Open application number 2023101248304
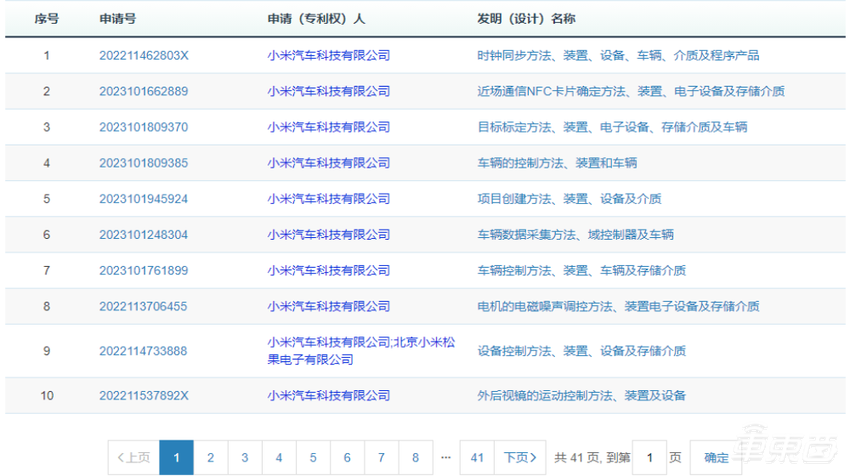Viewport: 850px width, 476px height. coord(143,235)
